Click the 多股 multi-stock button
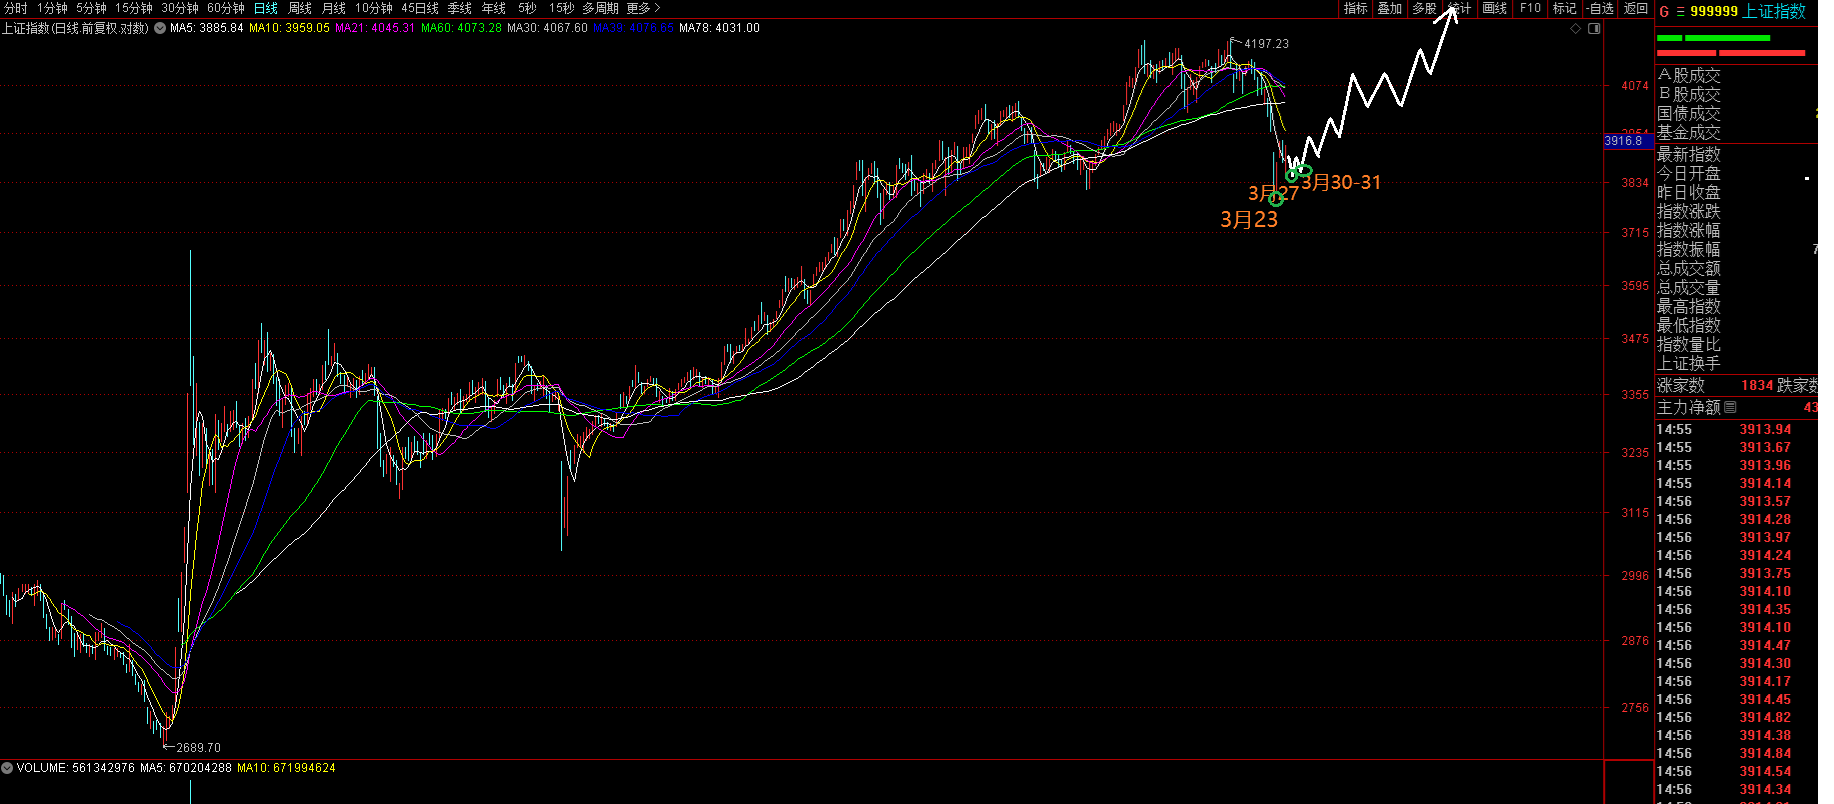1834x804 pixels. coord(1424,8)
